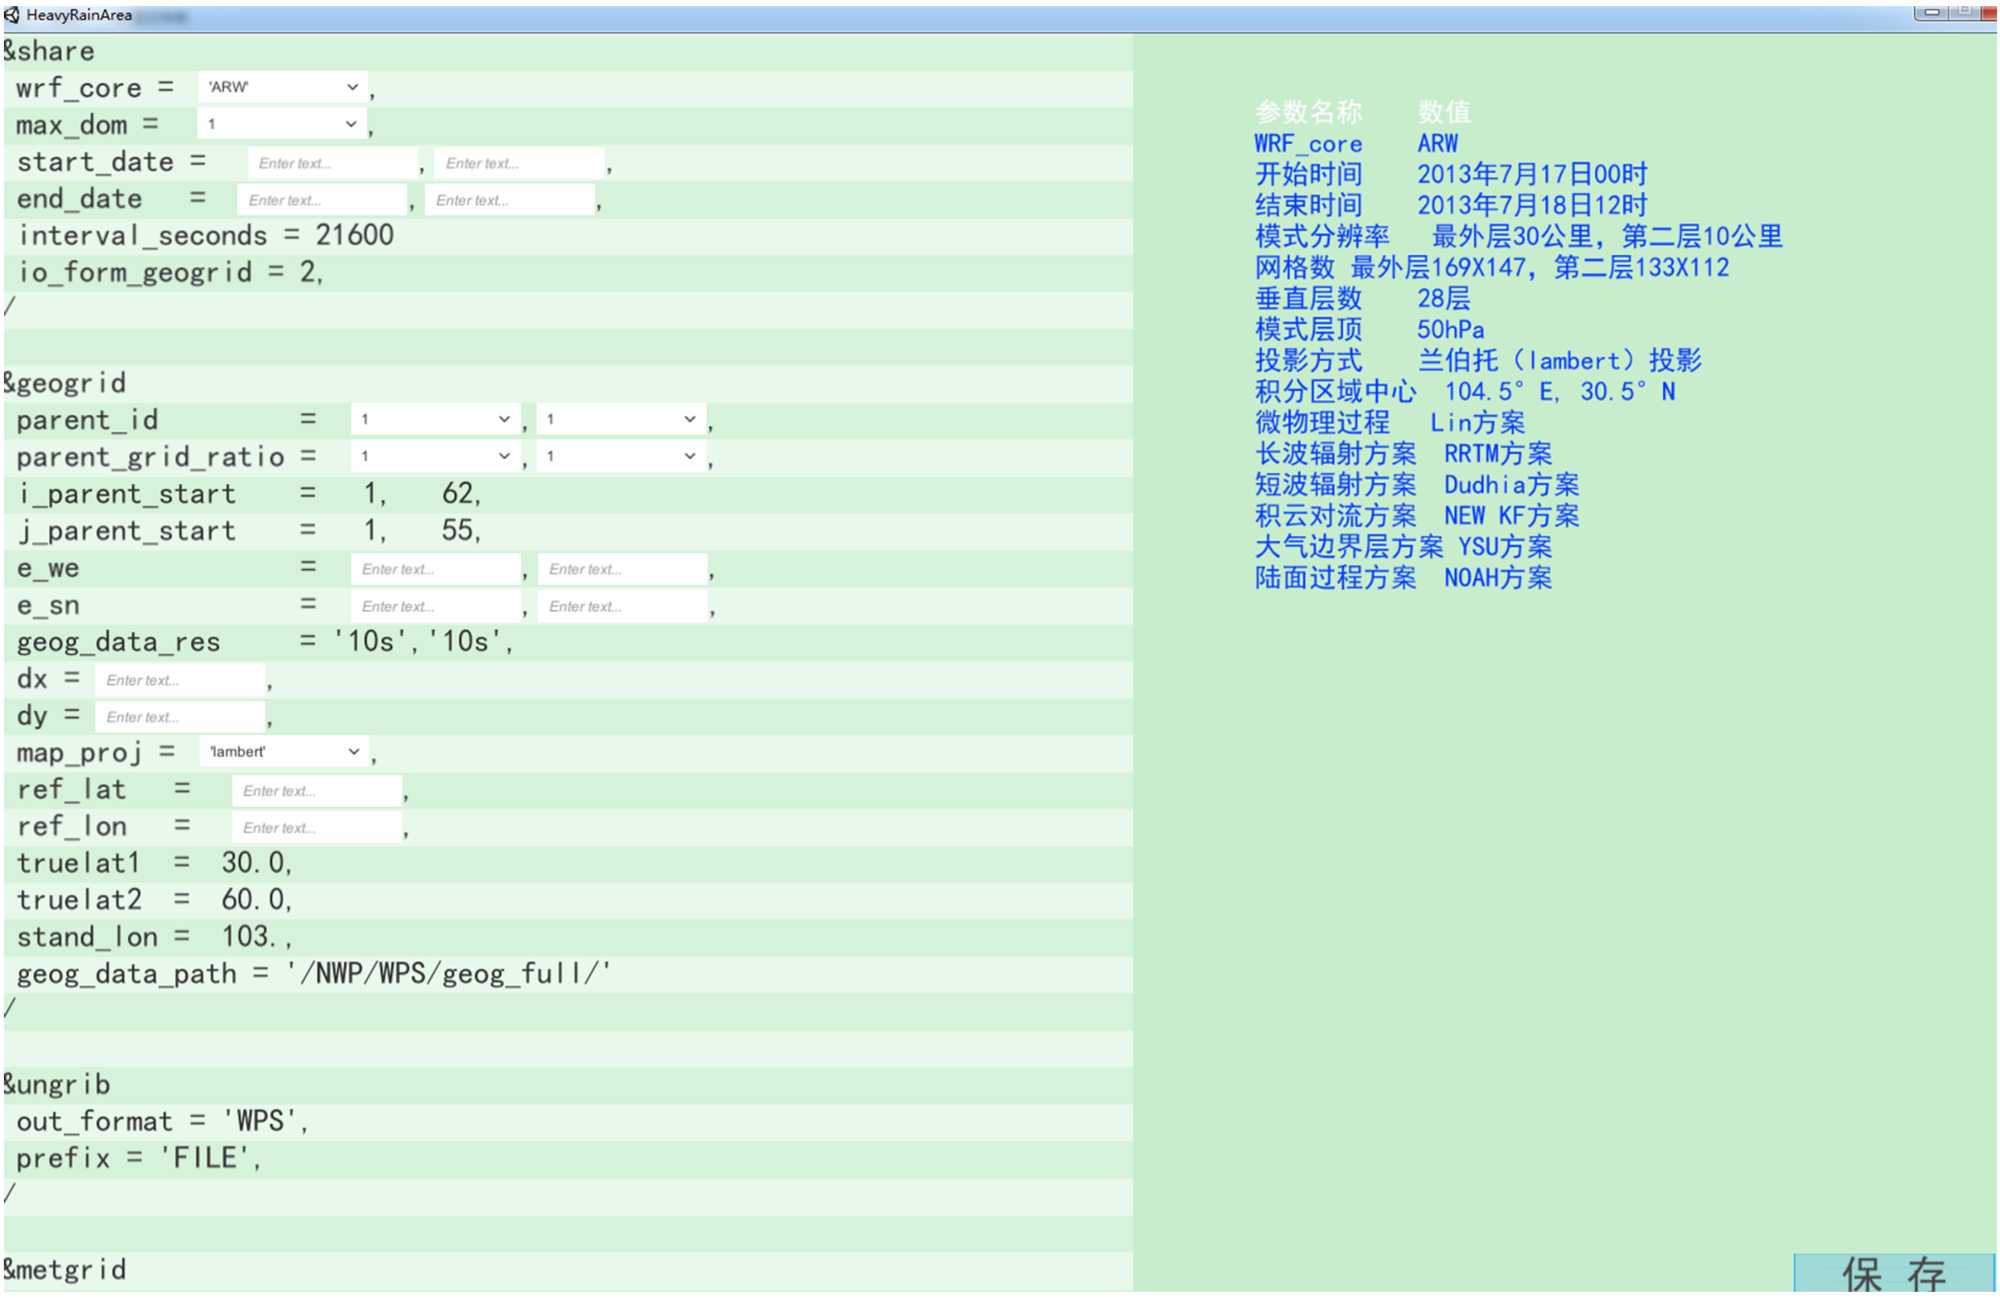The height and width of the screenshot is (1298, 2000).
Task: Click the Unity app icon in title bar
Action: [x=12, y=15]
